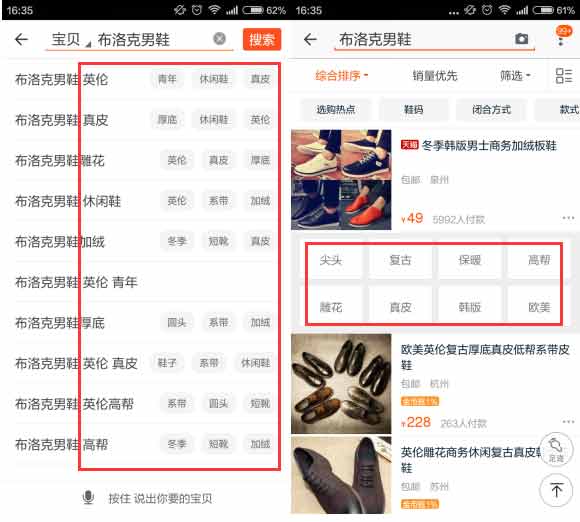Open the grey suede brogue shoe thumbnail
The width and height of the screenshot is (580, 522).
point(341,475)
